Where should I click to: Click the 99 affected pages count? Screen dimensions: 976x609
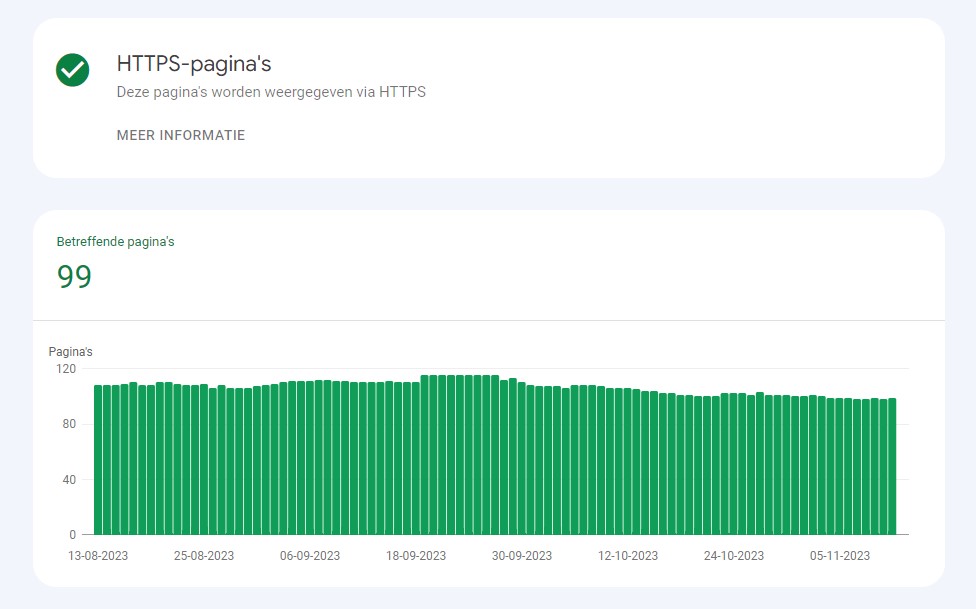(x=74, y=276)
